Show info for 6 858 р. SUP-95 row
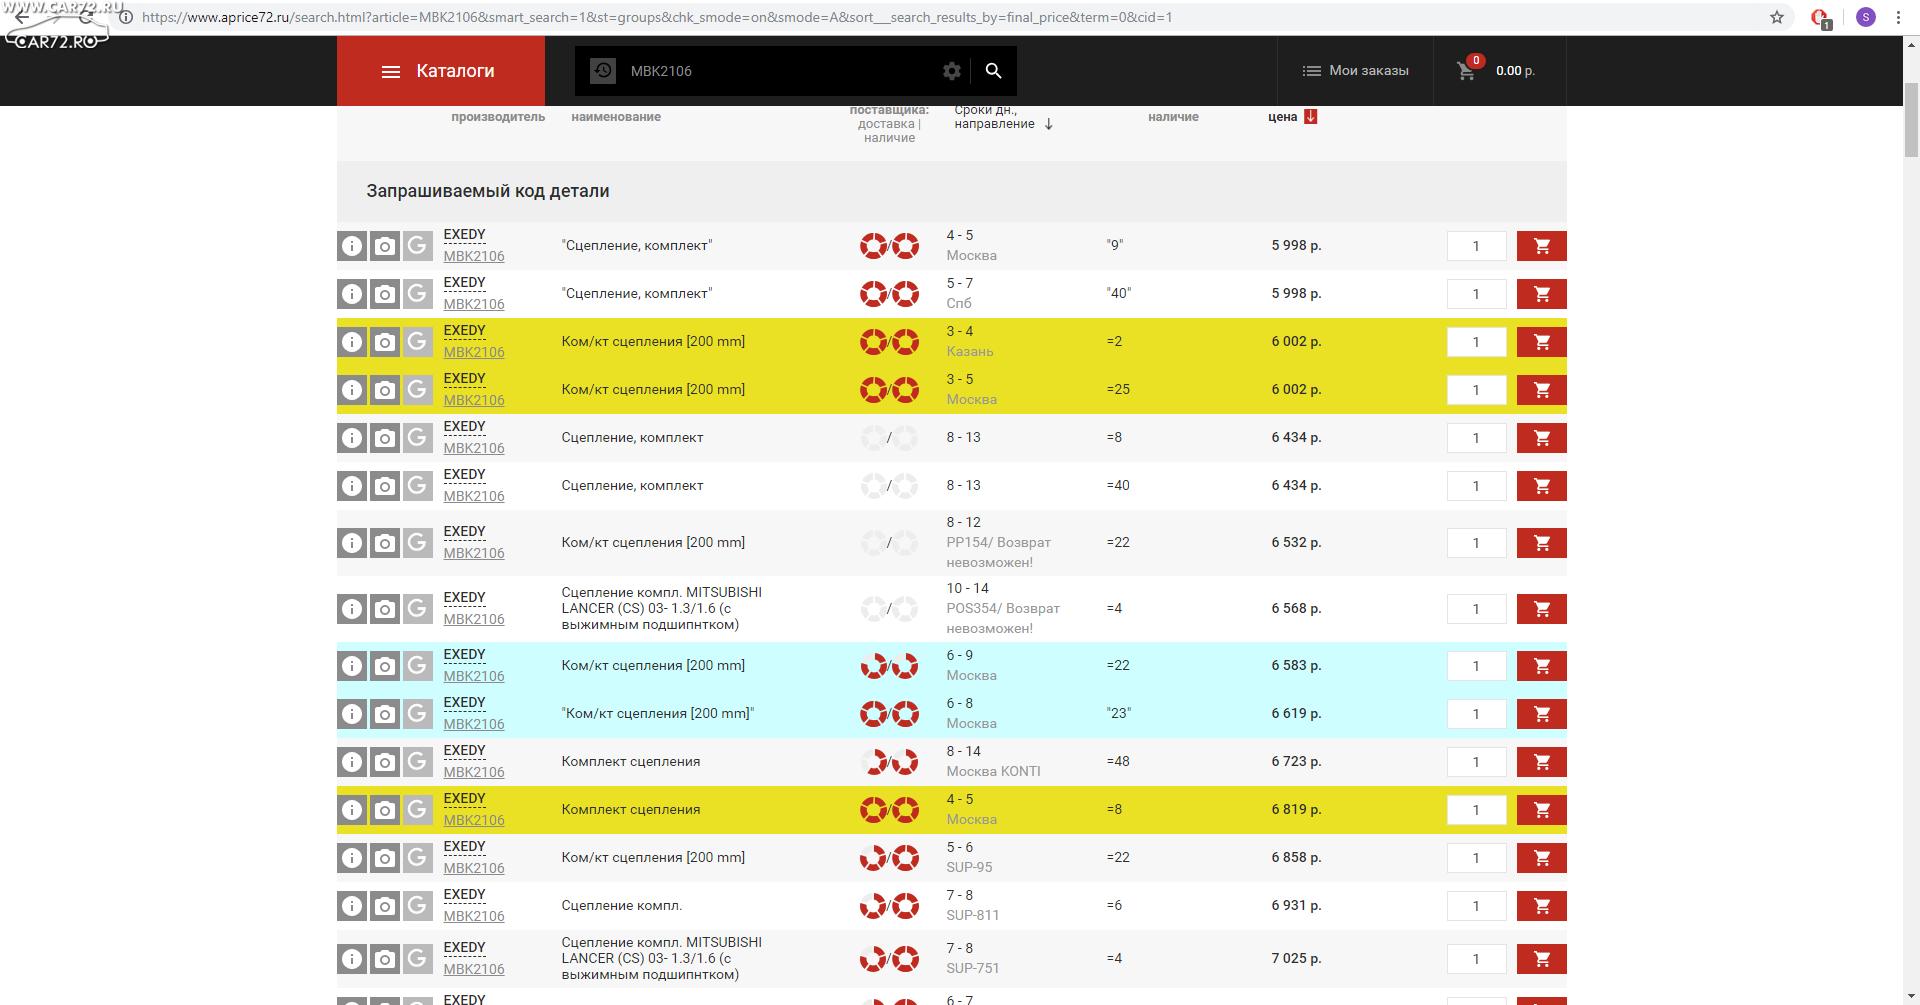 pyautogui.click(x=352, y=858)
